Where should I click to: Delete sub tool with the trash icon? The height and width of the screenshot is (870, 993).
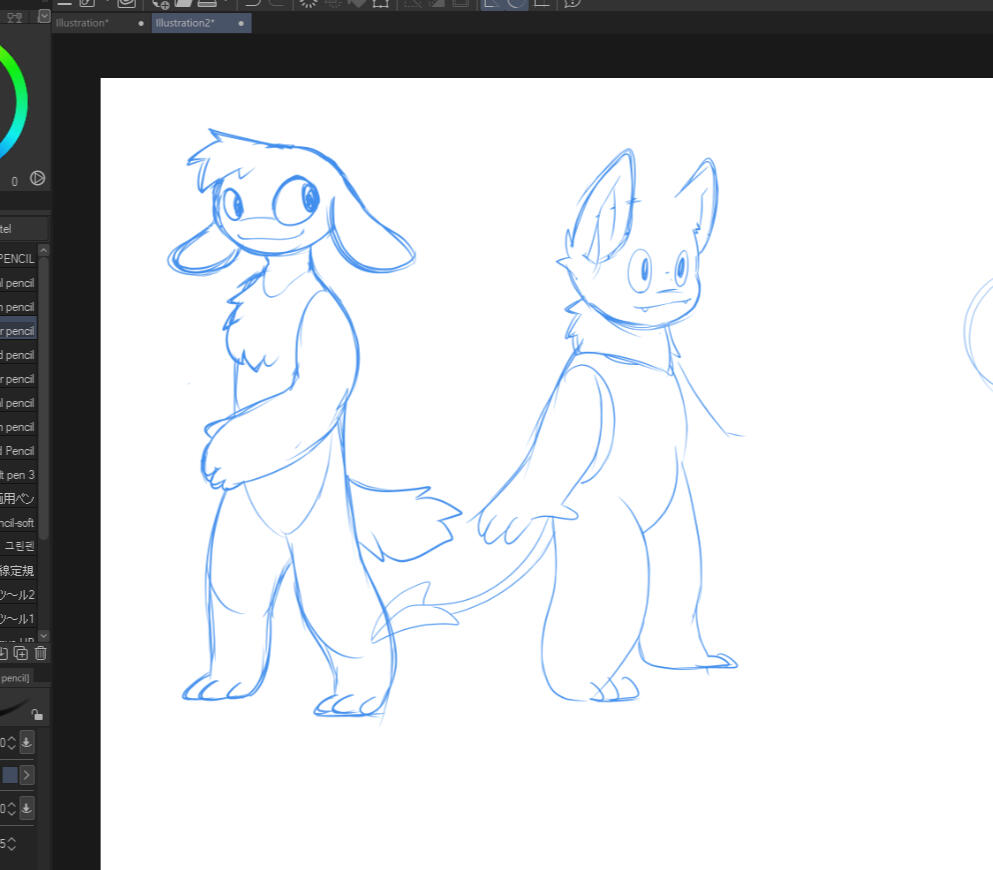pyautogui.click(x=40, y=653)
